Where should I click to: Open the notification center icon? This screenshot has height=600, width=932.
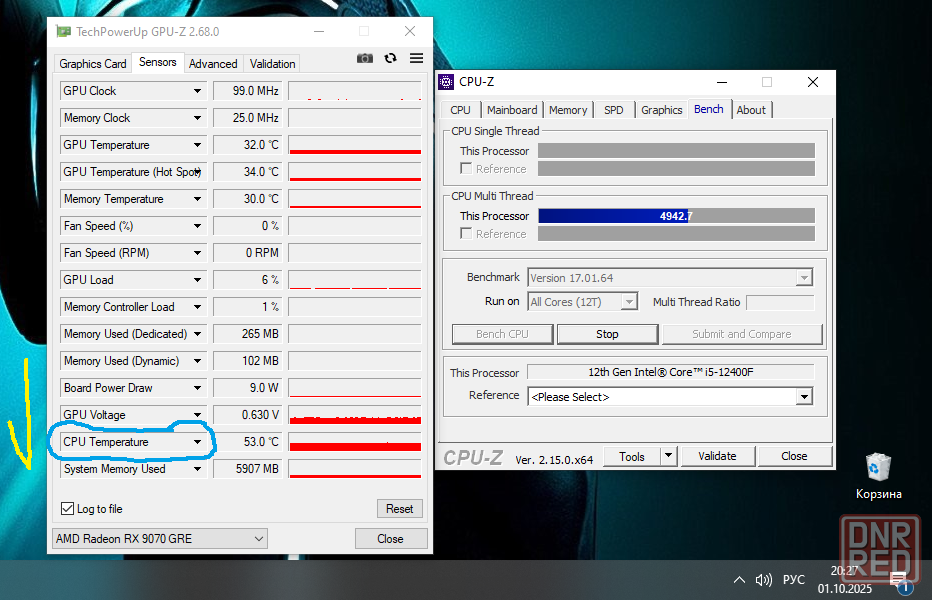click(x=897, y=579)
